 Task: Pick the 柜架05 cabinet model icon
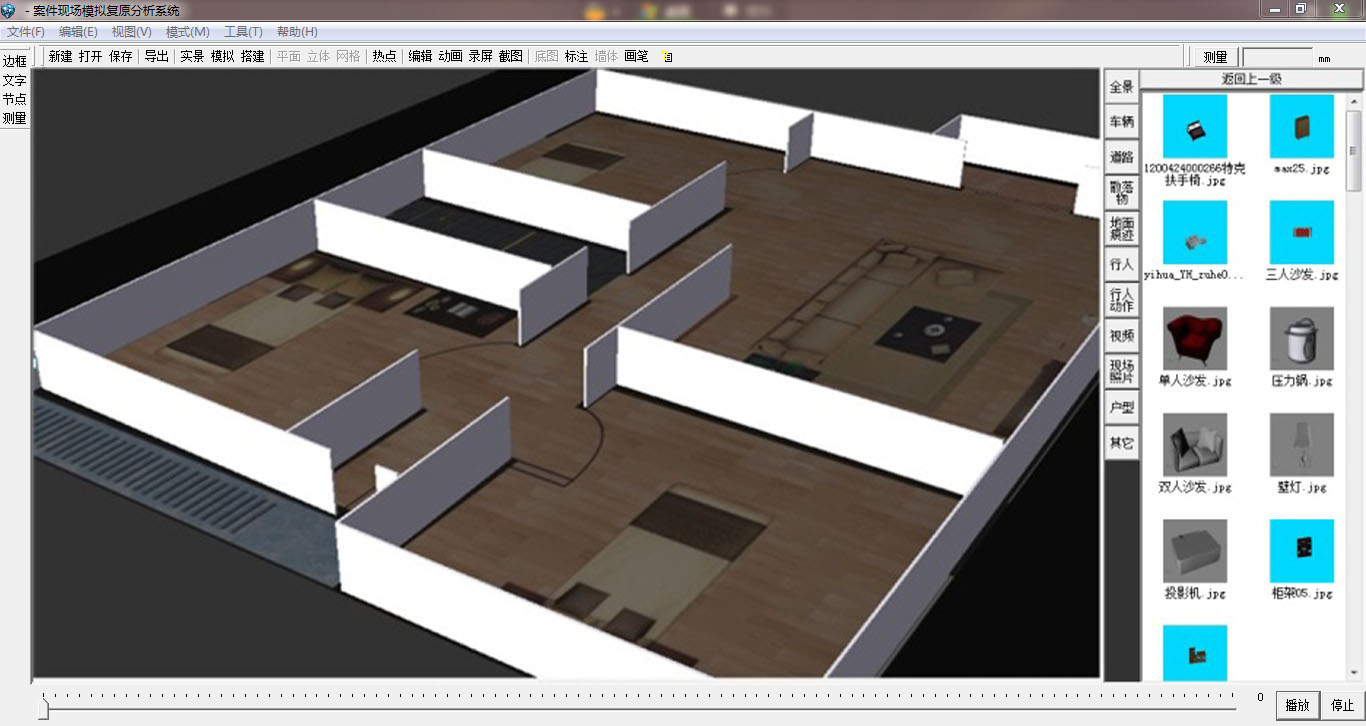click(x=1301, y=551)
